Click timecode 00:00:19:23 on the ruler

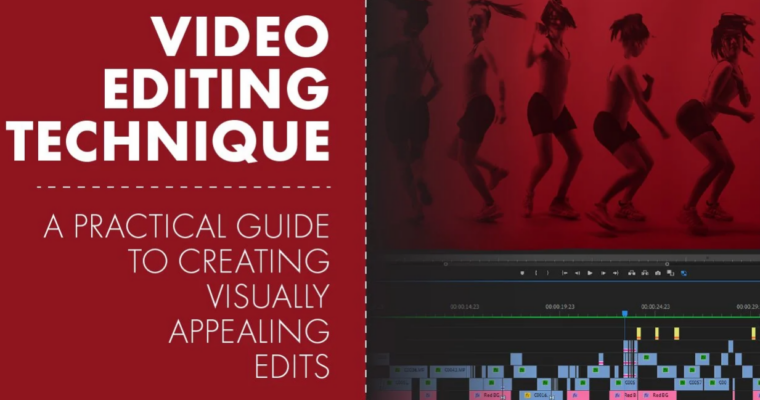click(560, 307)
